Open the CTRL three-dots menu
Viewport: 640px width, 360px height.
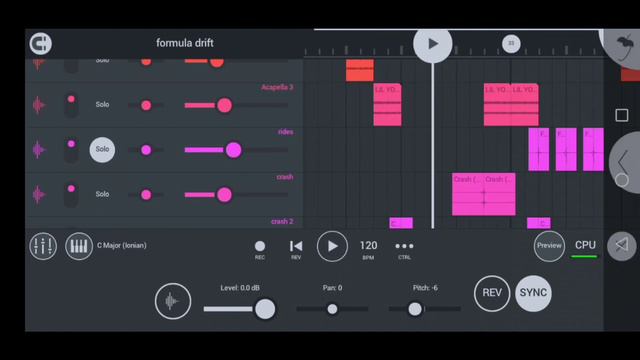(404, 249)
